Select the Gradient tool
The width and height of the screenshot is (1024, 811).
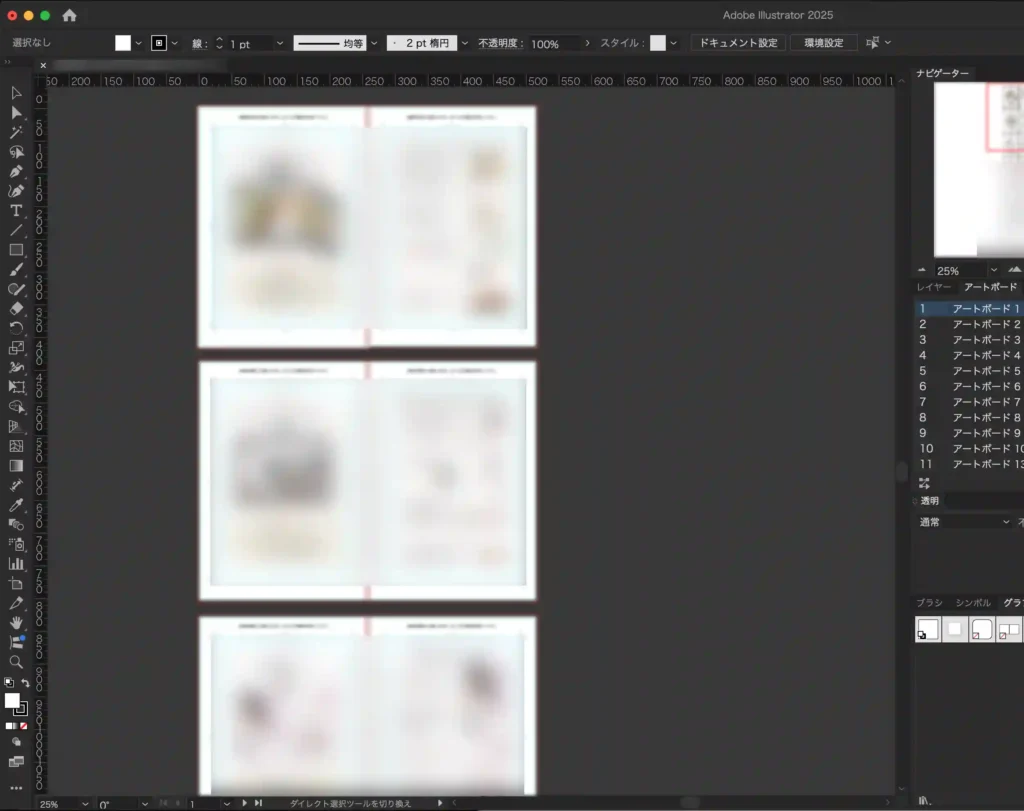click(16, 466)
